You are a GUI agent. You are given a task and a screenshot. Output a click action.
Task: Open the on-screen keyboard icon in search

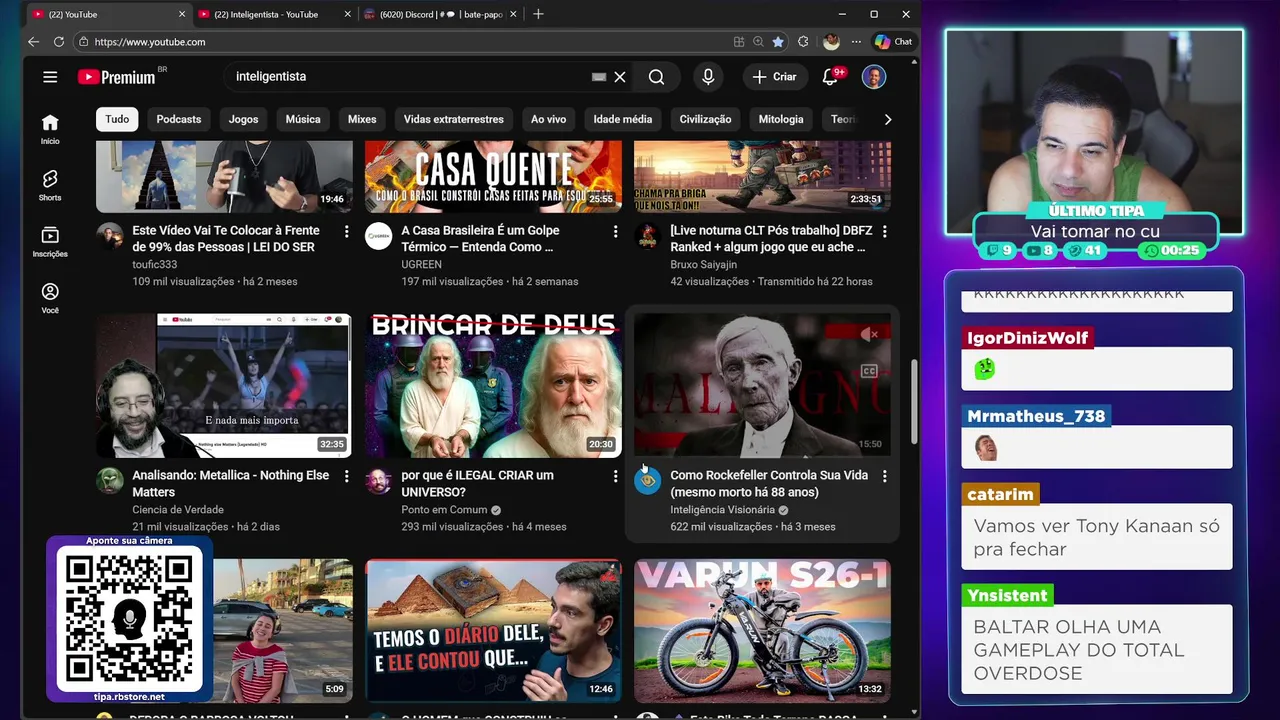(599, 77)
